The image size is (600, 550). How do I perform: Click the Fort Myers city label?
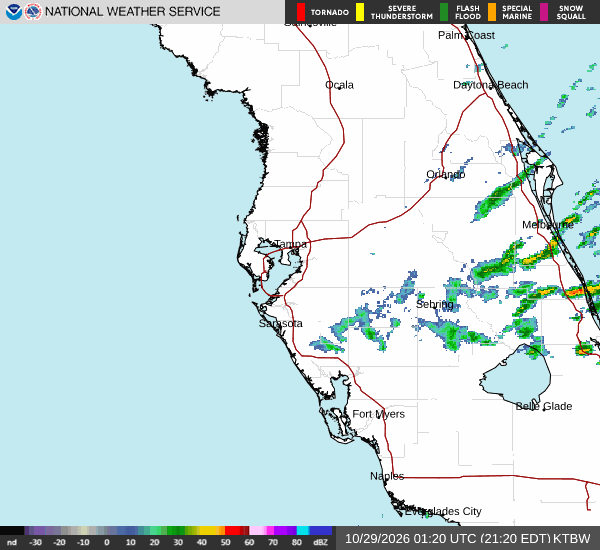[378, 414]
